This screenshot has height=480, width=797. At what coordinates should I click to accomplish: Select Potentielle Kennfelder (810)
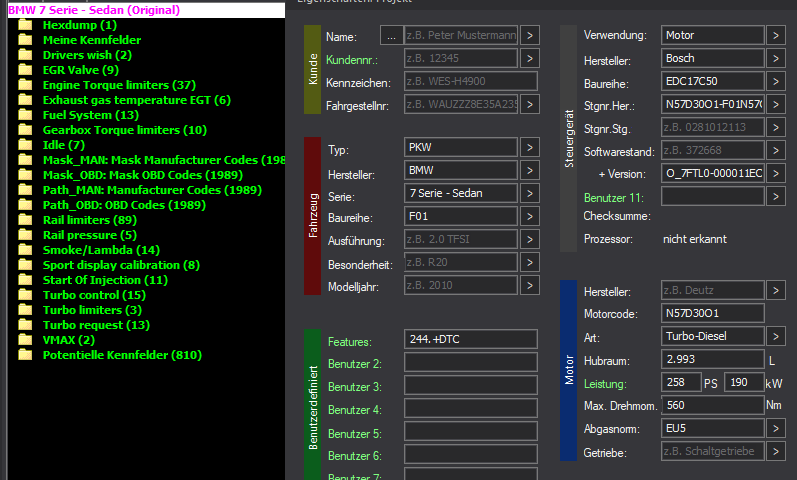click(122, 355)
